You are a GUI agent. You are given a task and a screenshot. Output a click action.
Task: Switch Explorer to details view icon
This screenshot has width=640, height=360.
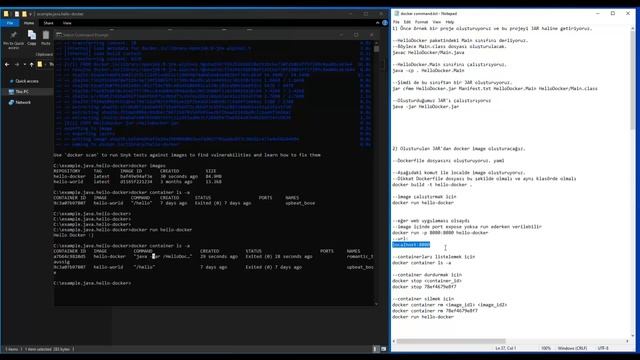point(376,349)
